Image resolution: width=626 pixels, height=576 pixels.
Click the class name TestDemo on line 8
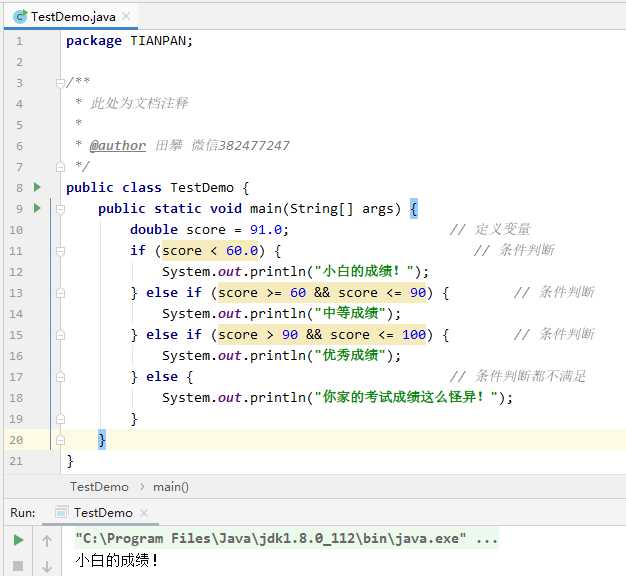[x=202, y=188]
